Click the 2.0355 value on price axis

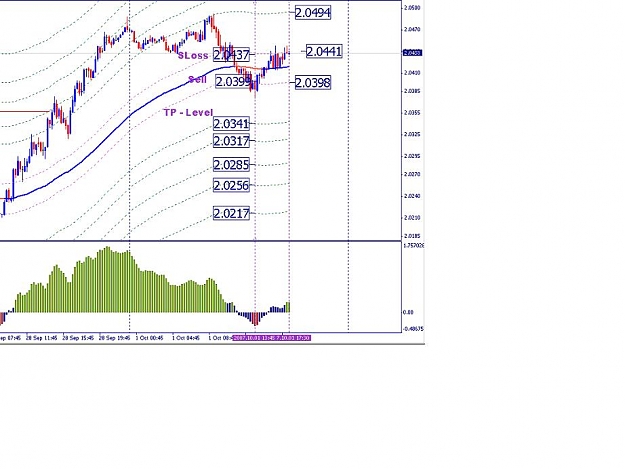click(412, 113)
